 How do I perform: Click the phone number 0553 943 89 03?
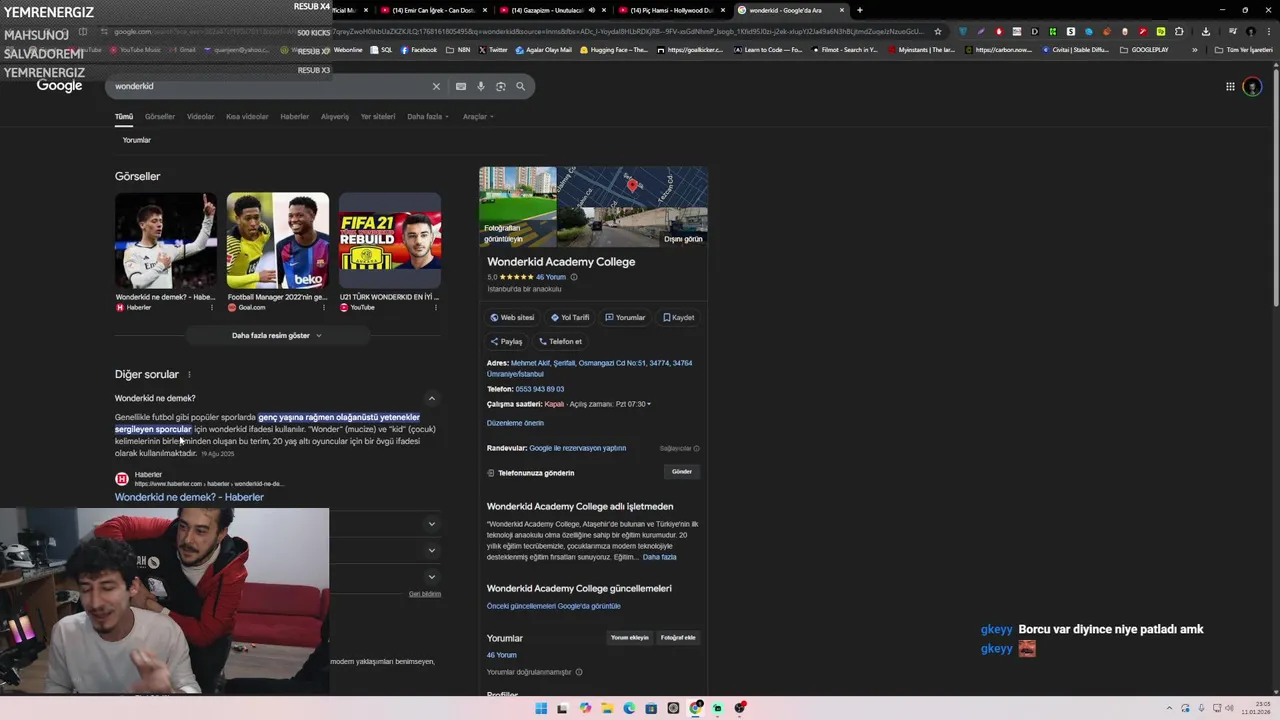pyautogui.click(x=540, y=389)
